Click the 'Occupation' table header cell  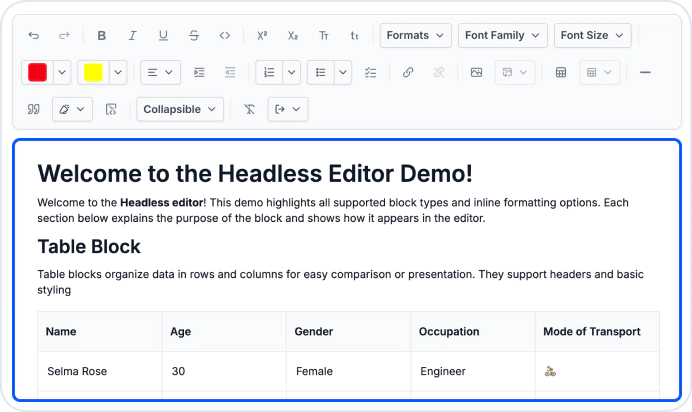[x=473, y=332]
